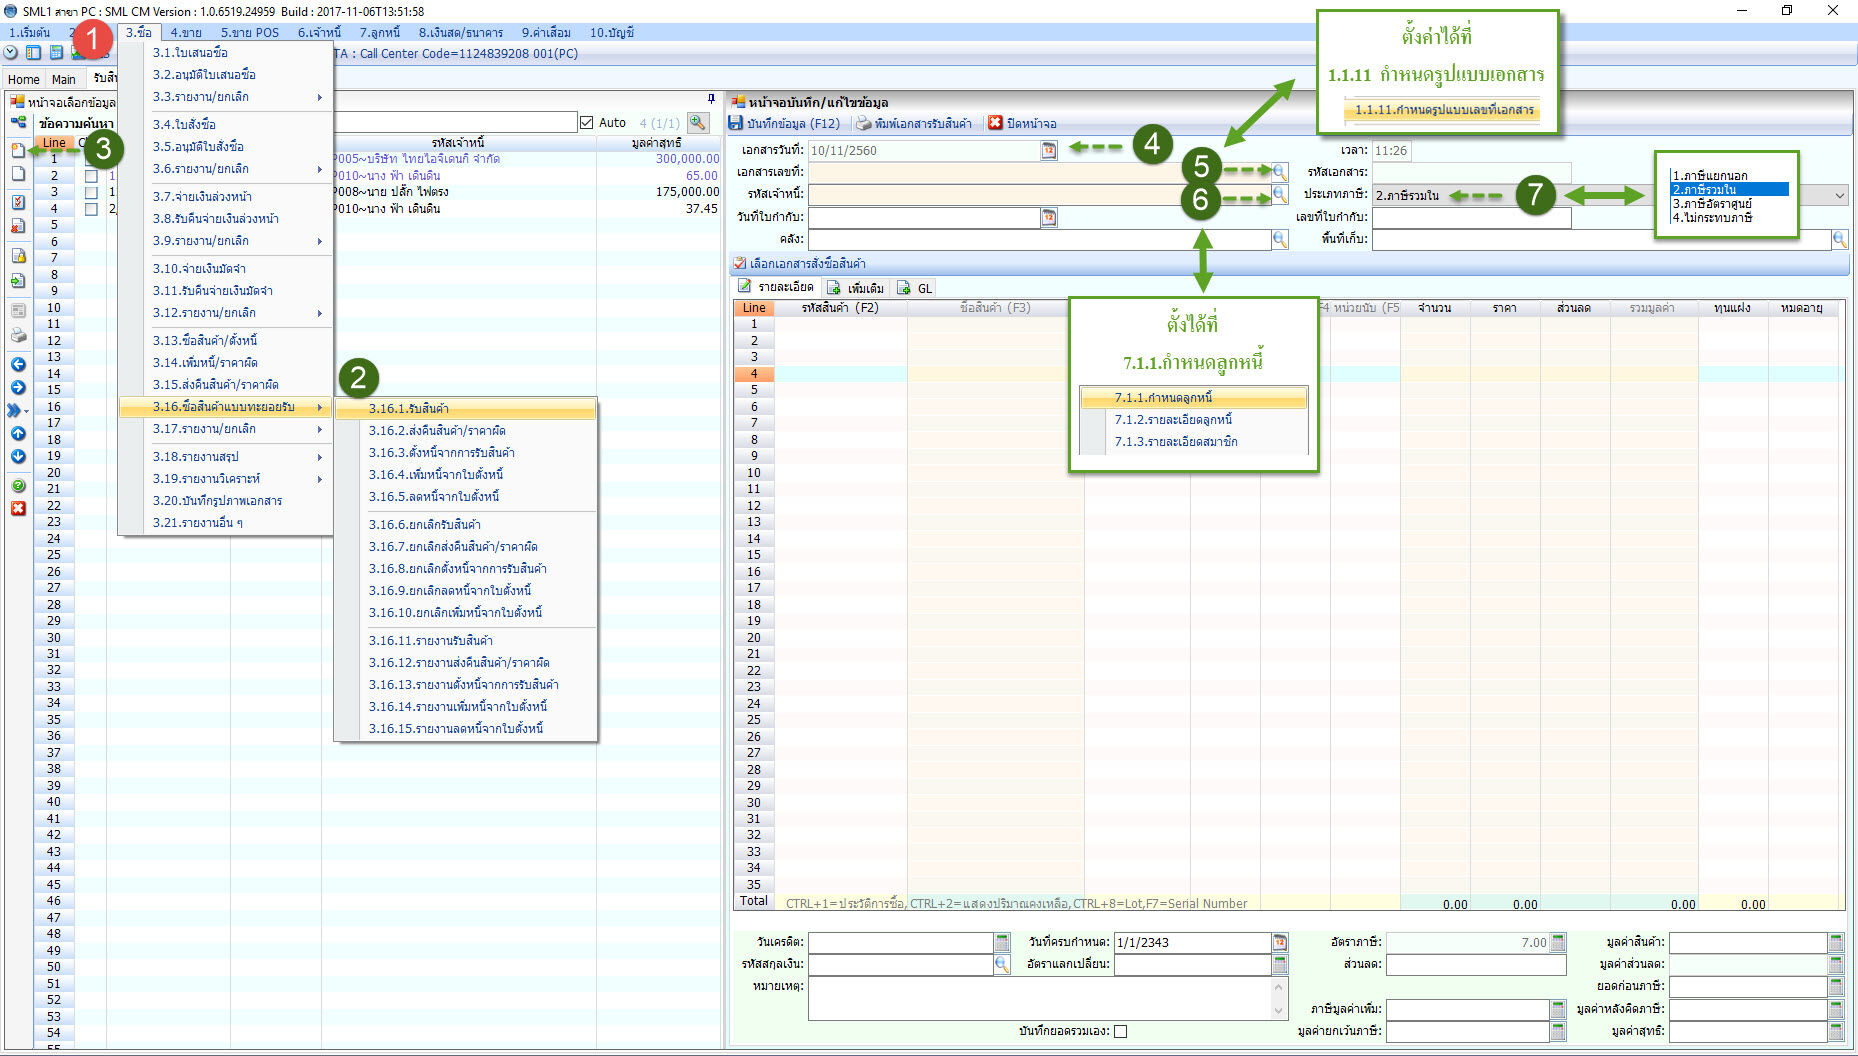Tick the checkbox in list row 3
This screenshot has height=1056, width=1858.
(x=91, y=192)
